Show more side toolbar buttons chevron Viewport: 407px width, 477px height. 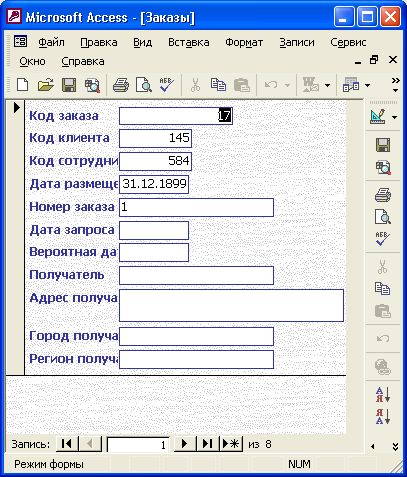point(395,447)
